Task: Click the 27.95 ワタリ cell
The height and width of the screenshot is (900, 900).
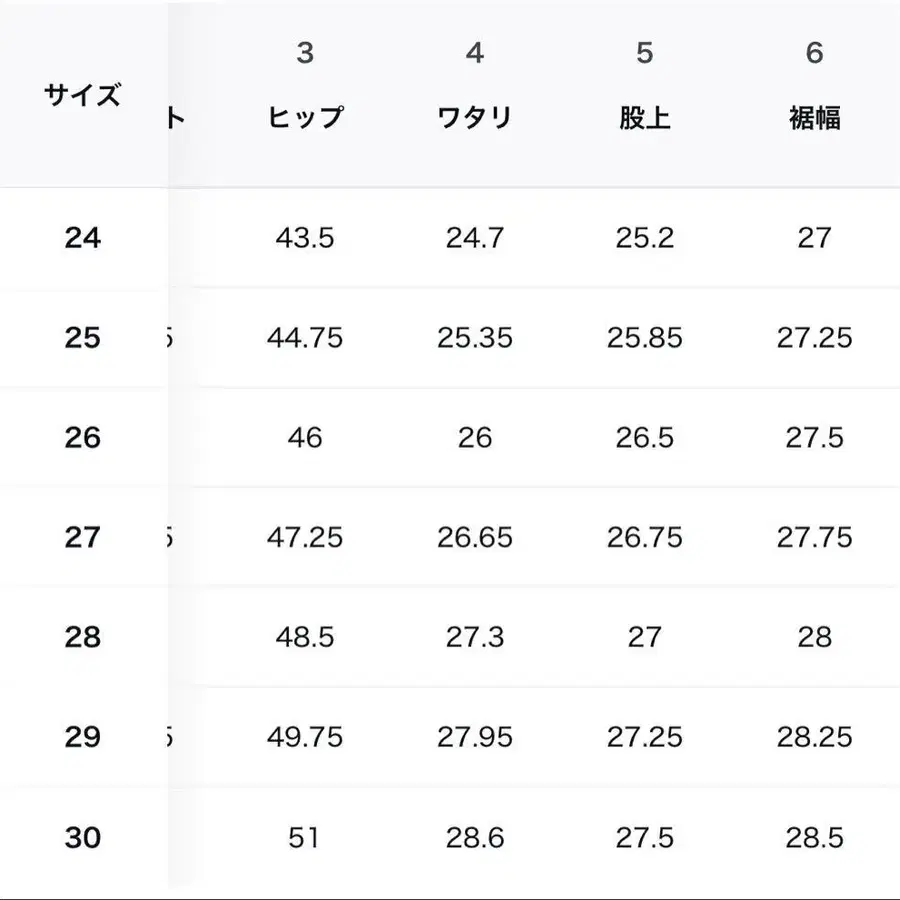Action: [x=475, y=737]
